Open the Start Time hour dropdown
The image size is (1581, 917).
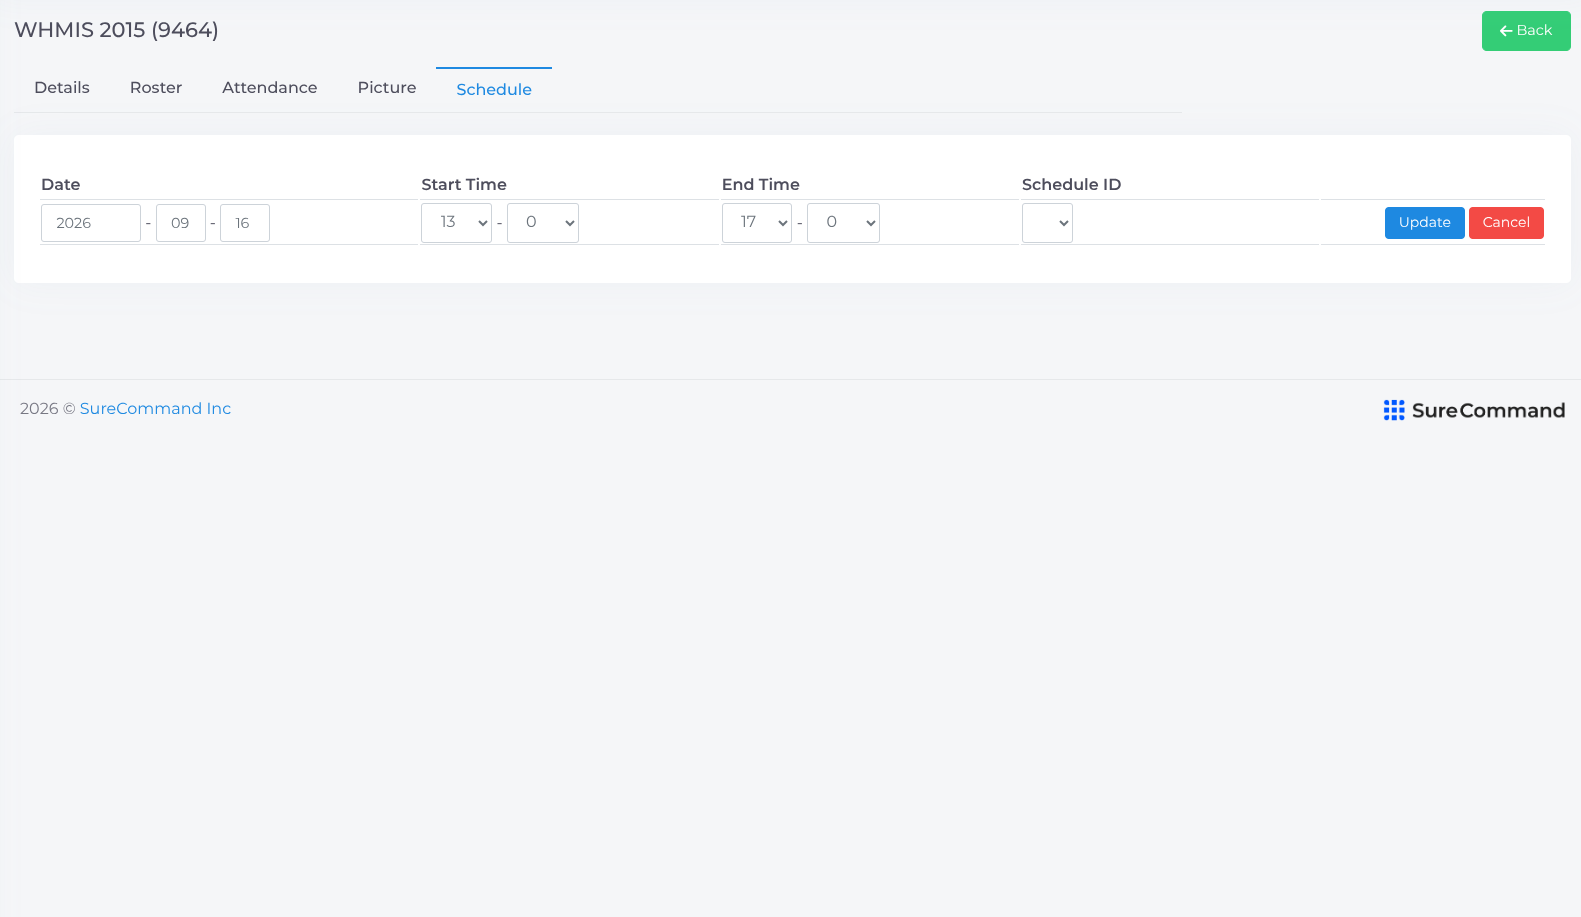457,222
